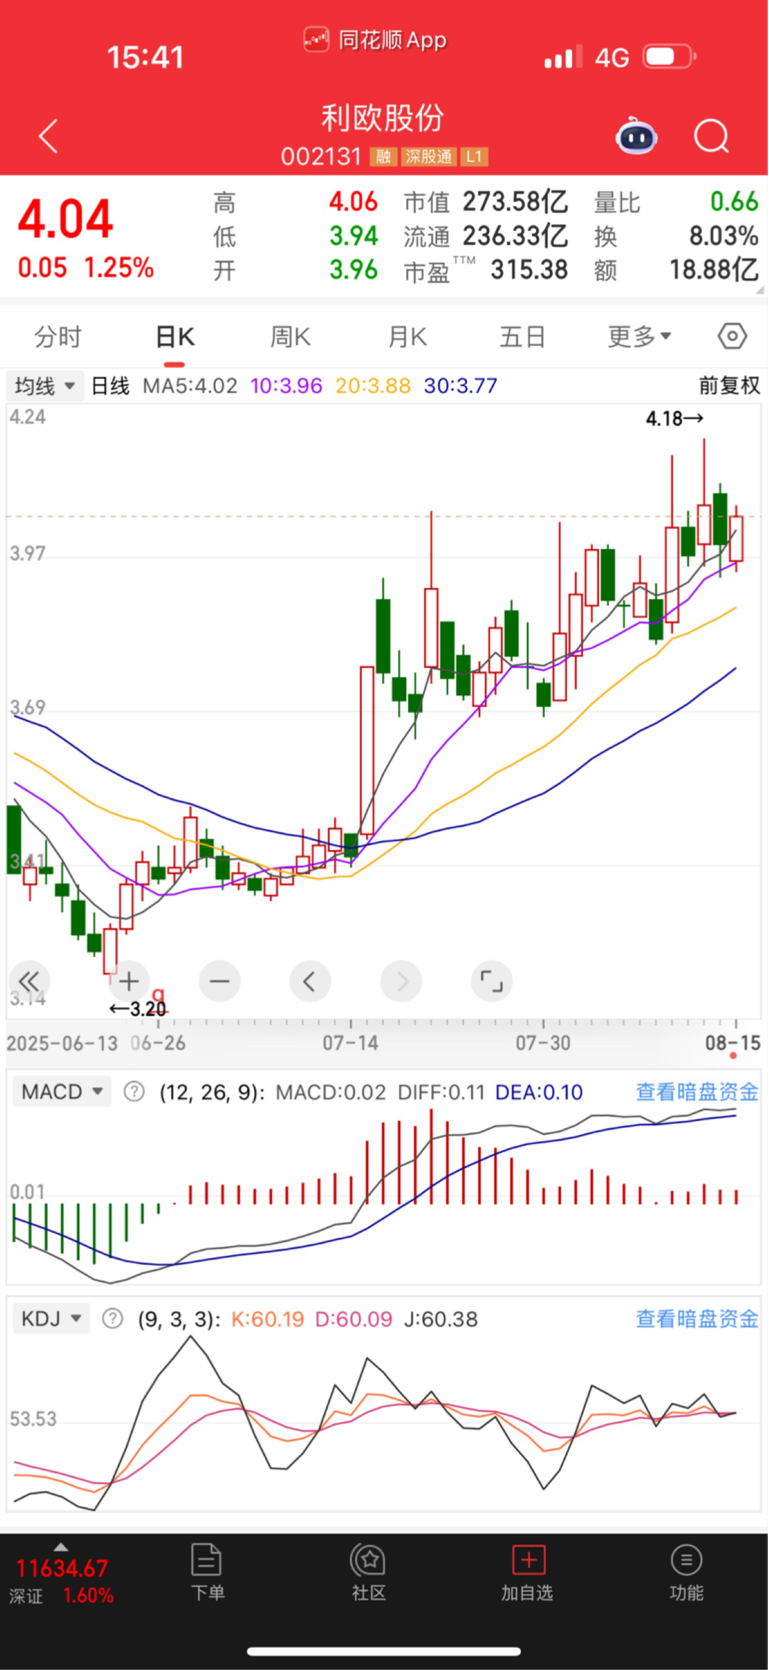The image size is (769, 1670).
Task: Open KDJ indicator dropdown
Action: click(51, 1319)
